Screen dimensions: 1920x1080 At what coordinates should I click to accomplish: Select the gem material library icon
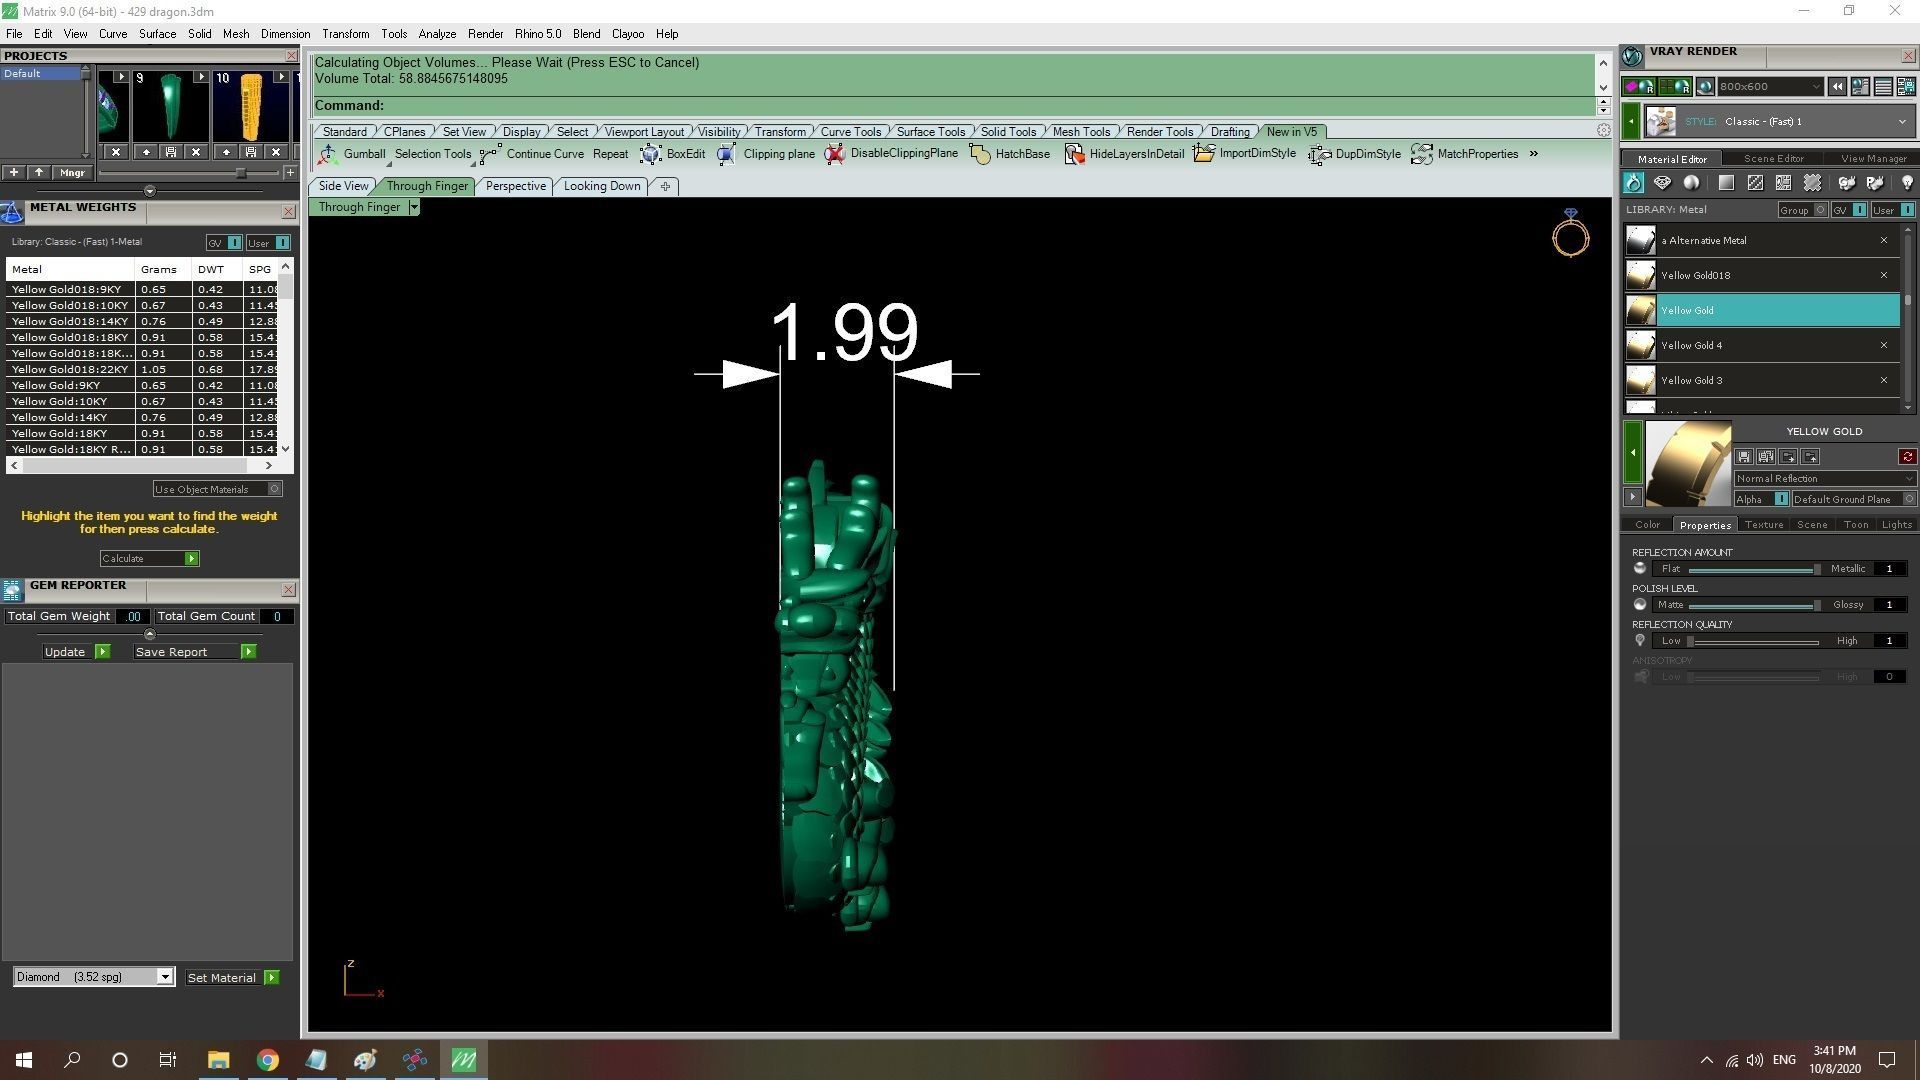click(1662, 183)
